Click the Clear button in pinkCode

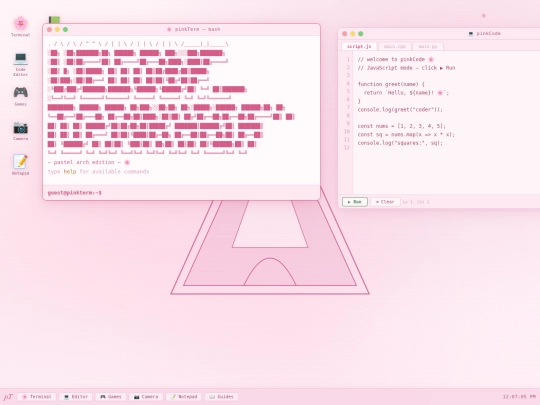385,202
